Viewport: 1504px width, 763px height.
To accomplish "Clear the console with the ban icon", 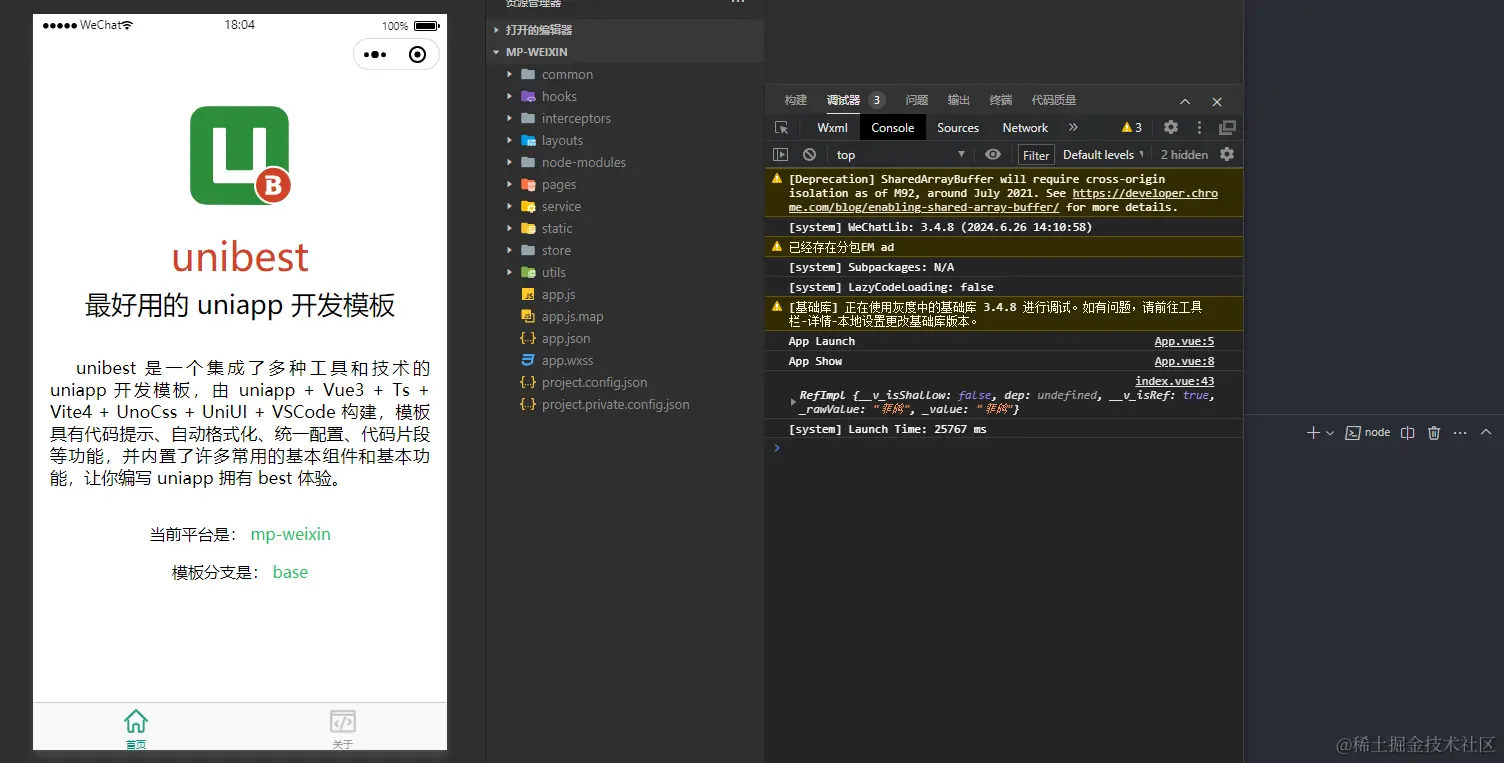I will [809, 155].
